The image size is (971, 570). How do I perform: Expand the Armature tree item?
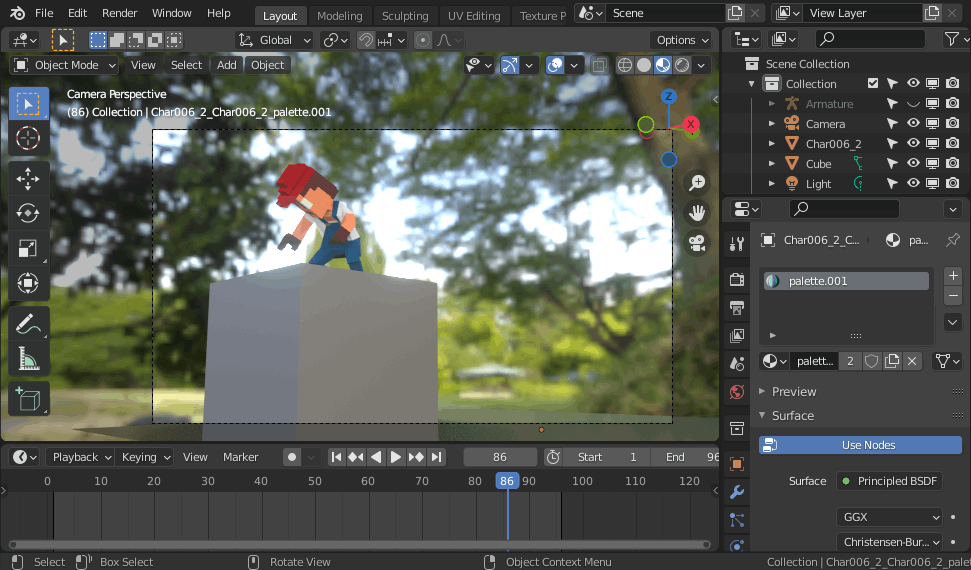coord(772,104)
